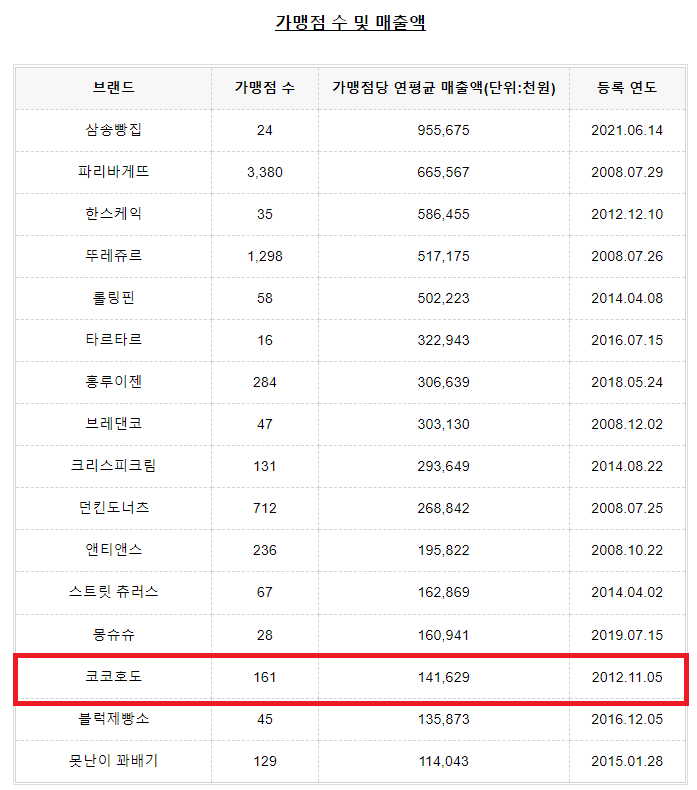This screenshot has width=697, height=790.
Task: Click the brand name 블럭제빵소
Action: pyautogui.click(x=114, y=719)
